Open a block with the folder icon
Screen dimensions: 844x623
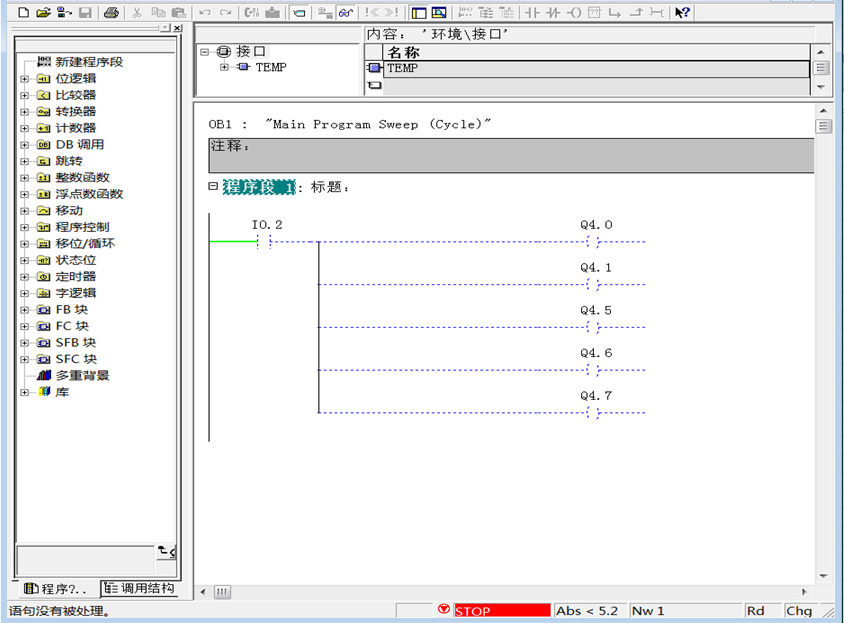(x=43, y=13)
